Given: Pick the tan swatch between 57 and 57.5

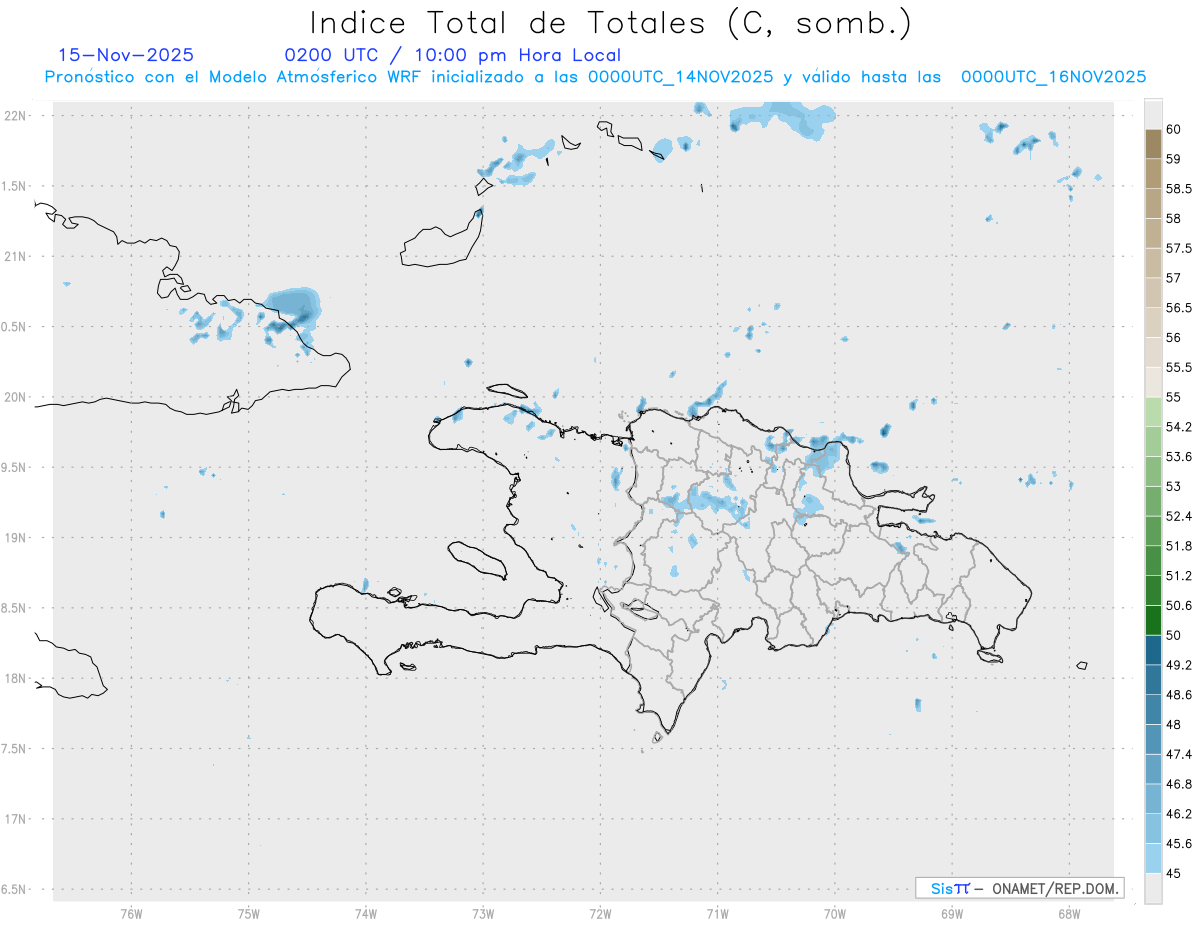Looking at the screenshot, I should 1153,263.
